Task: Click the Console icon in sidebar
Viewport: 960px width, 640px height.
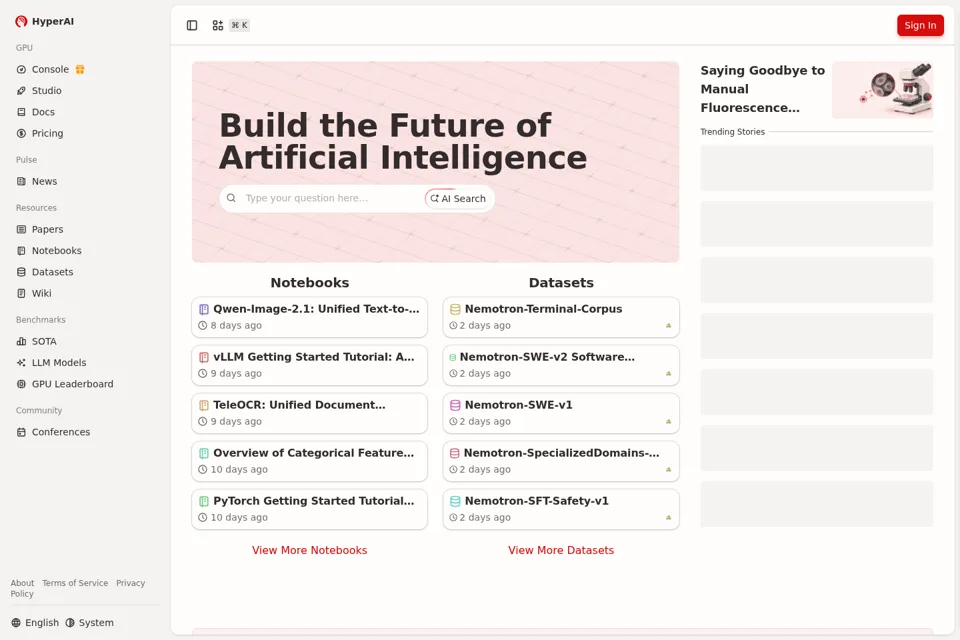Action: (x=21, y=70)
